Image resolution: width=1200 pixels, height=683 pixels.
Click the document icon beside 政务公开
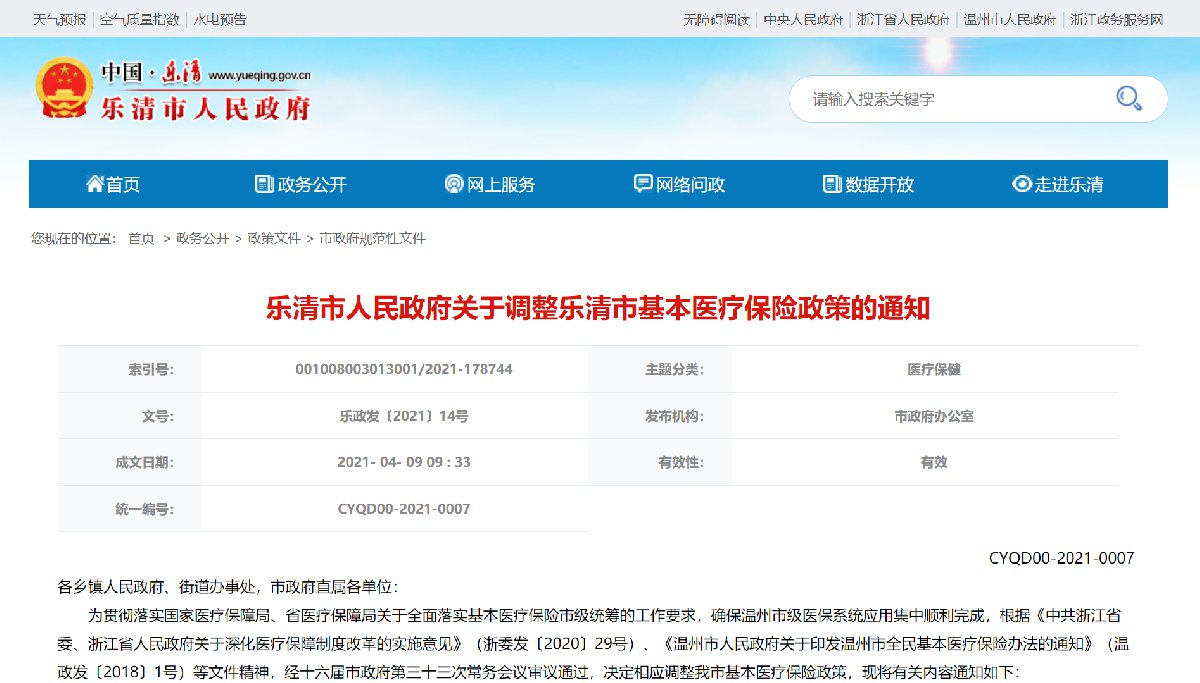pyautogui.click(x=264, y=184)
